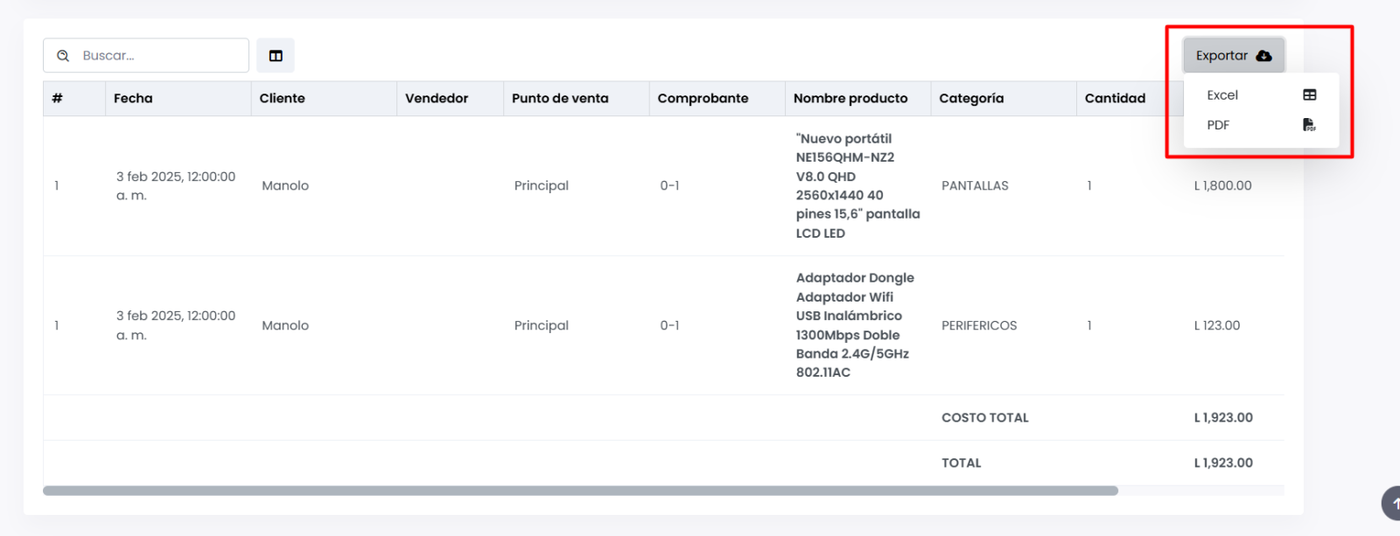Click the Nombre producto column header
The height and width of the screenshot is (536, 1400).
click(850, 98)
